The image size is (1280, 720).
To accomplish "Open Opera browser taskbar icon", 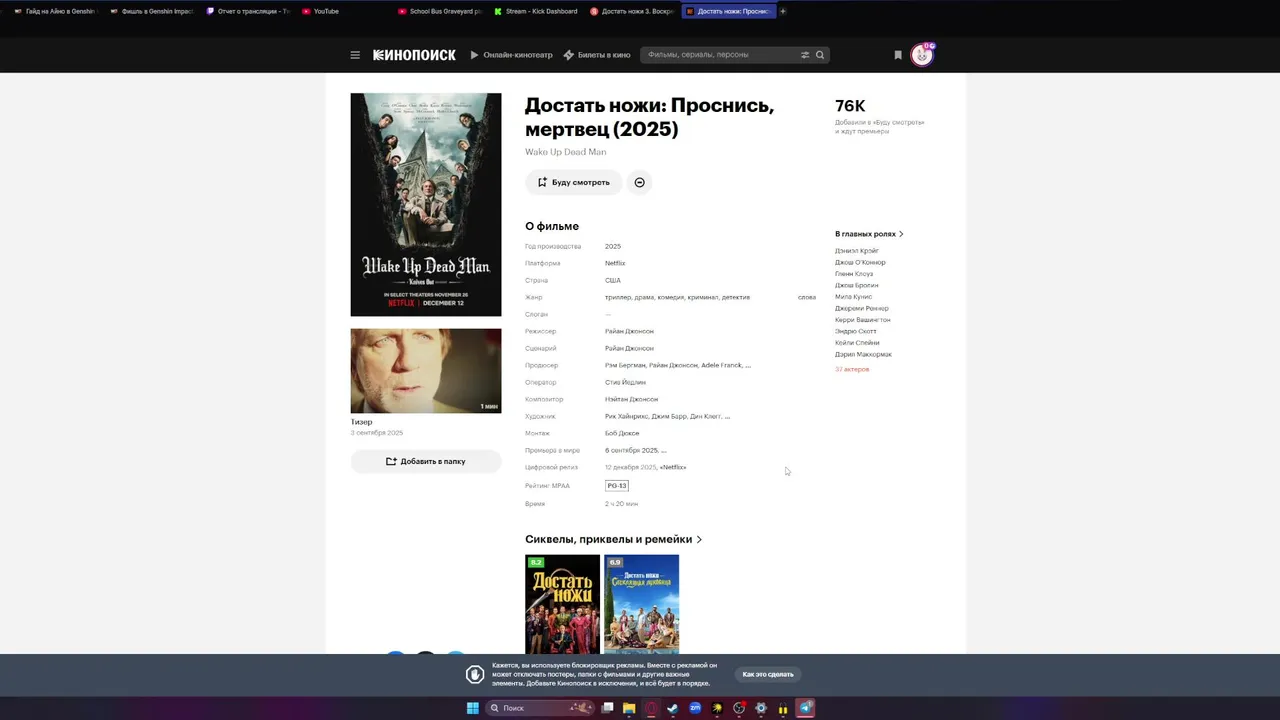I will tap(651, 708).
